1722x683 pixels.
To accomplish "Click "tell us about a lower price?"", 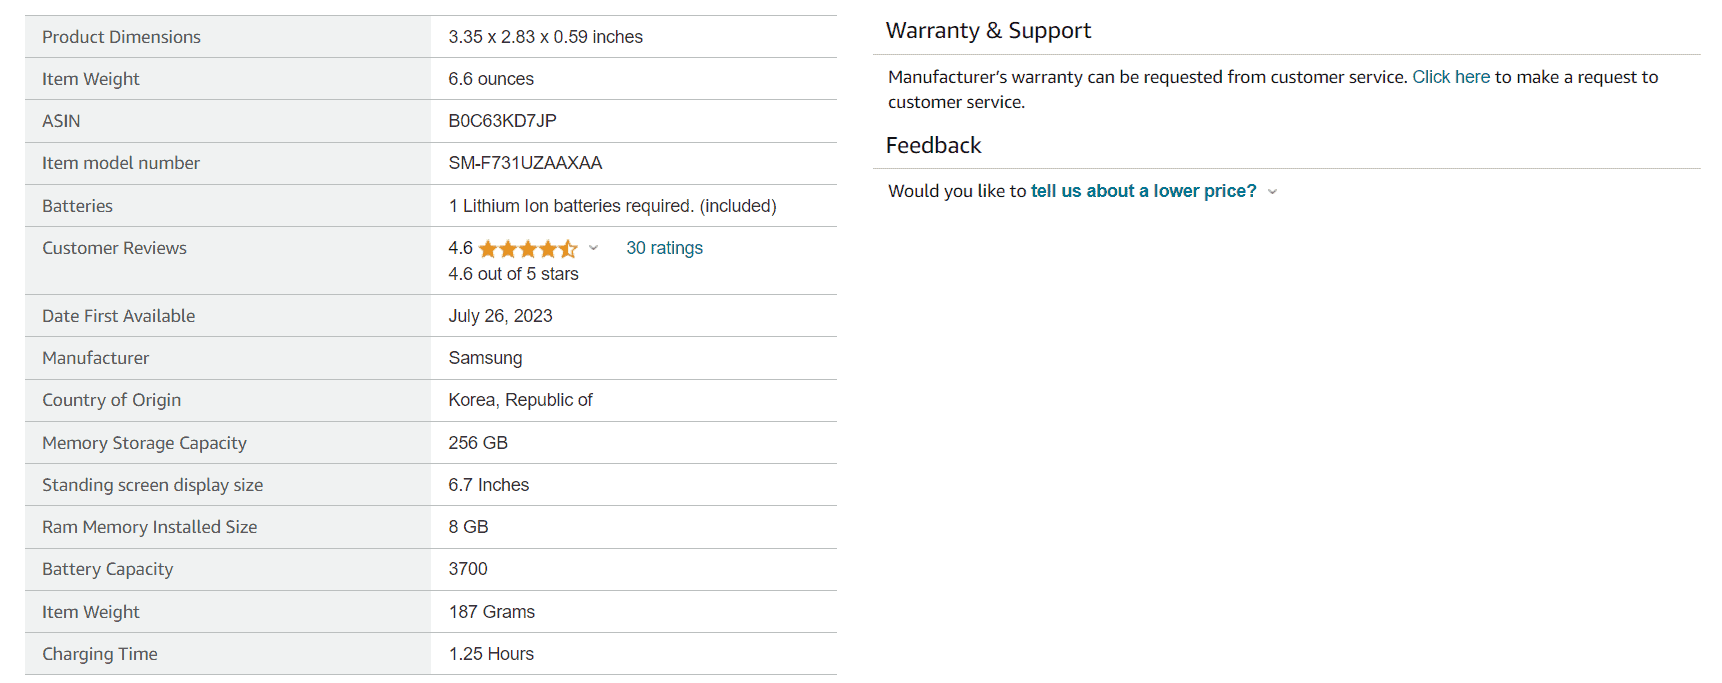I will (x=1143, y=191).
